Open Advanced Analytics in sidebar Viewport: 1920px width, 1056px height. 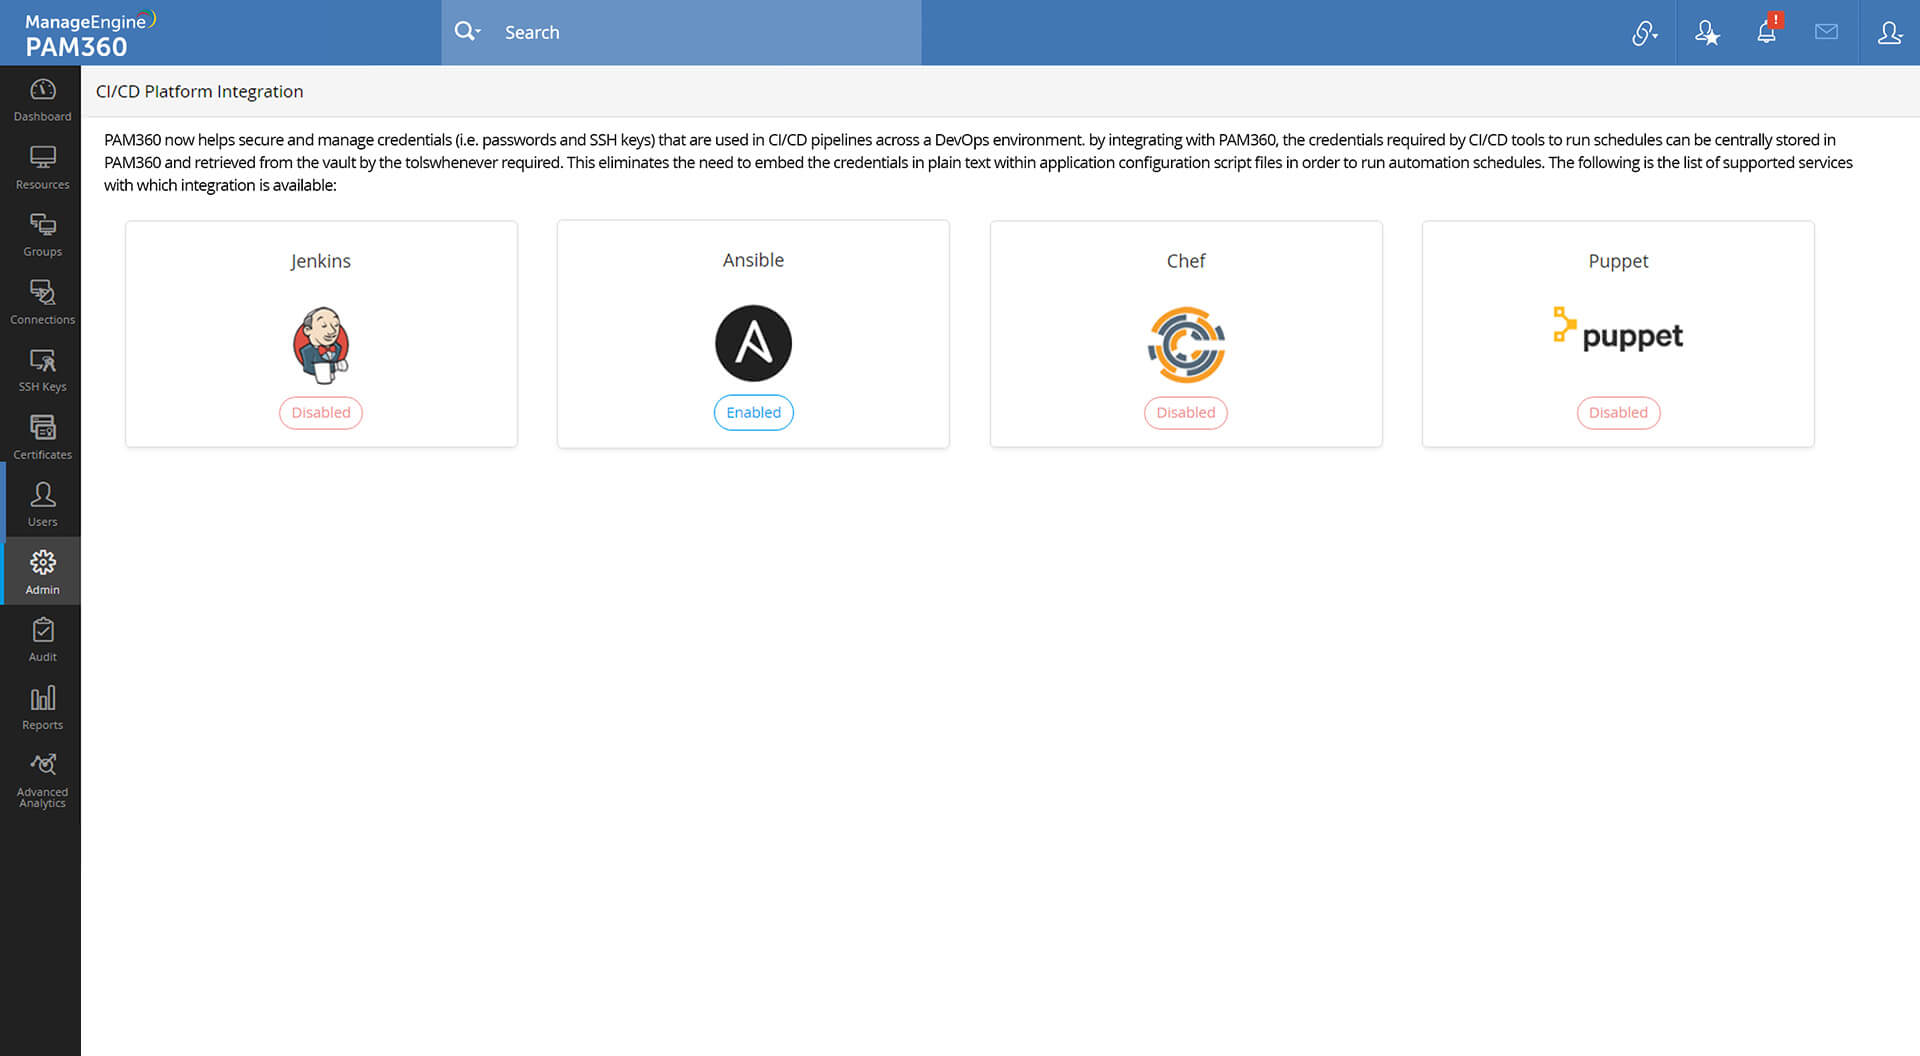(x=42, y=780)
